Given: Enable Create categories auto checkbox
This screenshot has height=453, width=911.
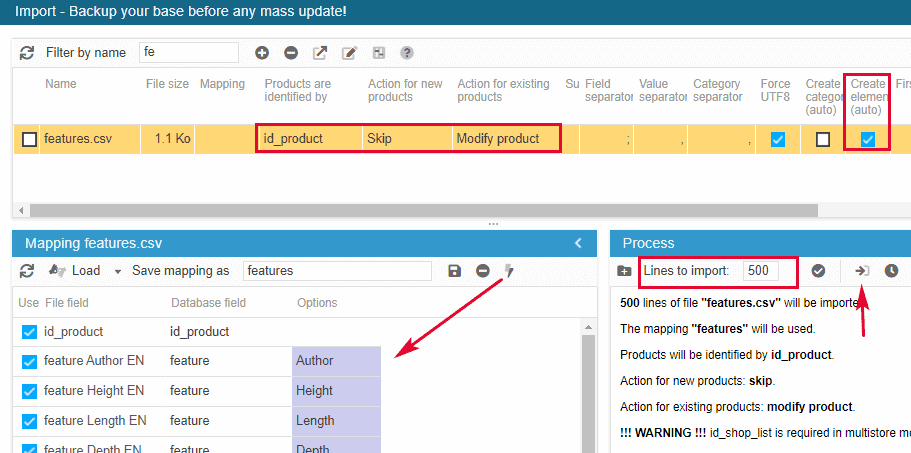Looking at the screenshot, I should tap(823, 140).
